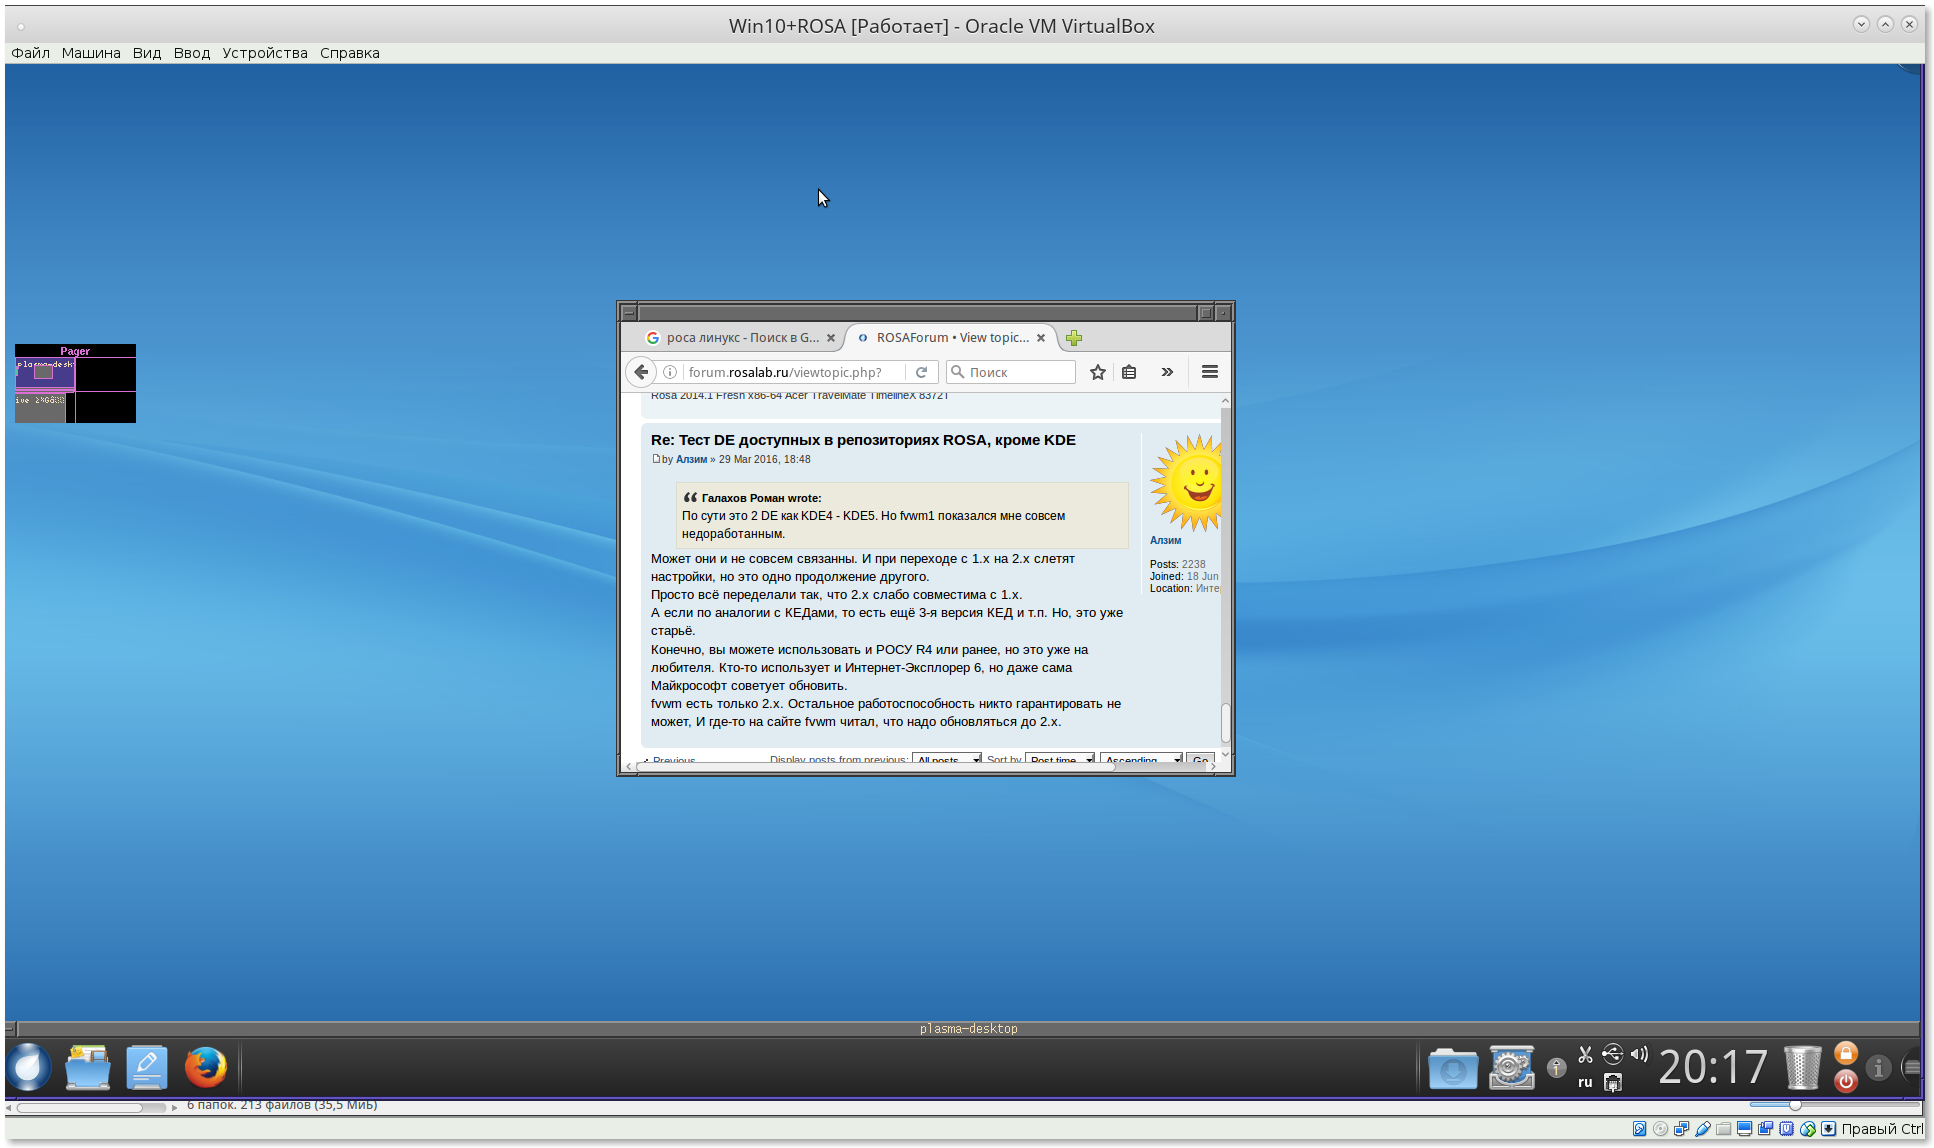Switch to the роса линукс Google tab

coord(742,338)
